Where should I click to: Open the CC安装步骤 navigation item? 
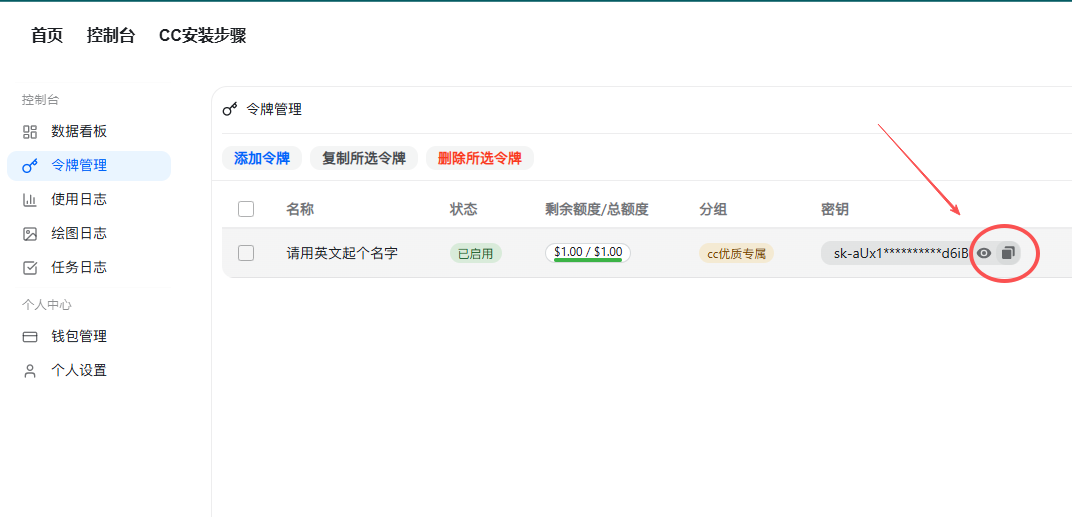click(202, 36)
